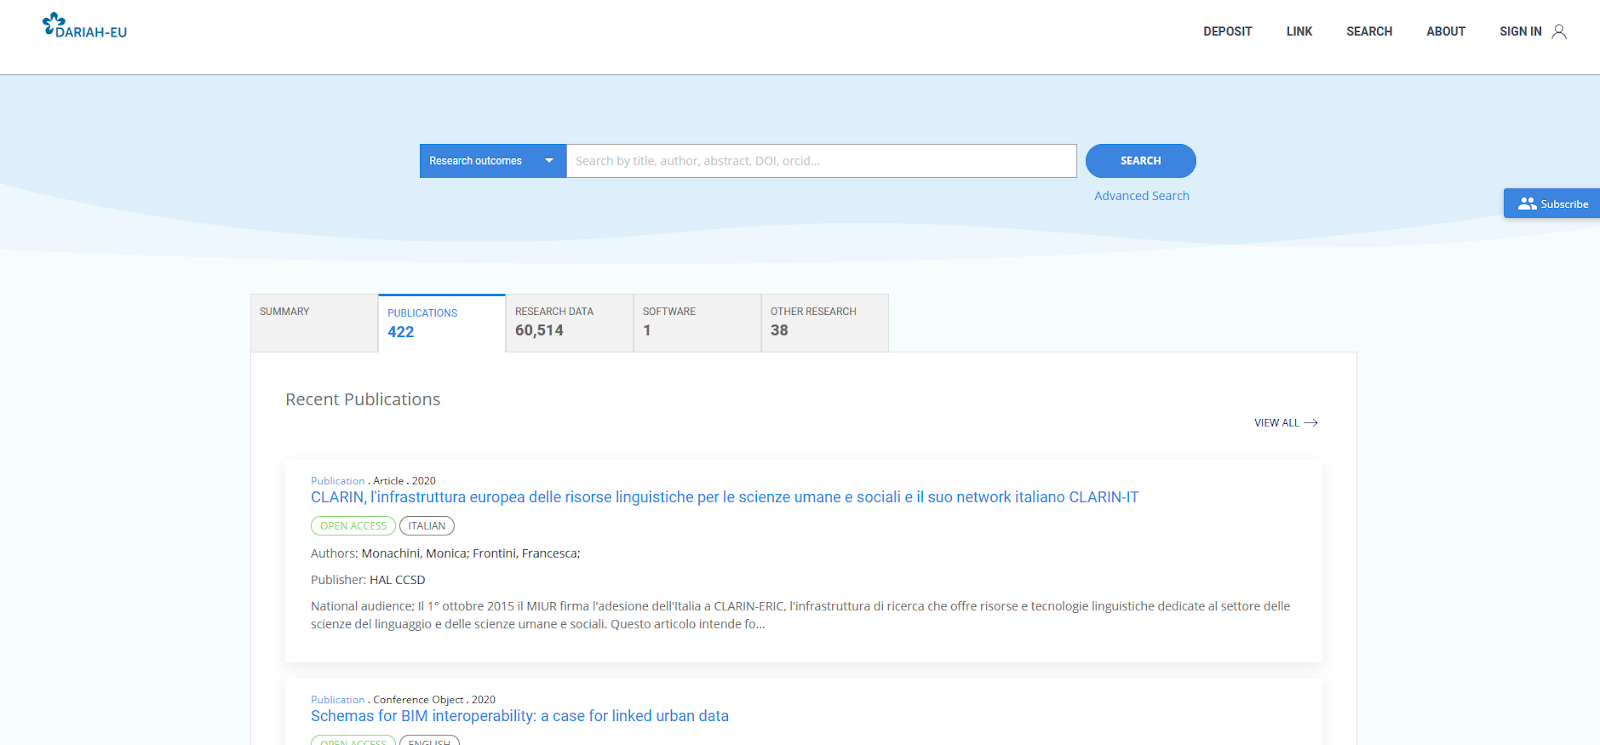Open the SEARCH menu item
The width and height of the screenshot is (1600, 745).
[x=1369, y=32]
